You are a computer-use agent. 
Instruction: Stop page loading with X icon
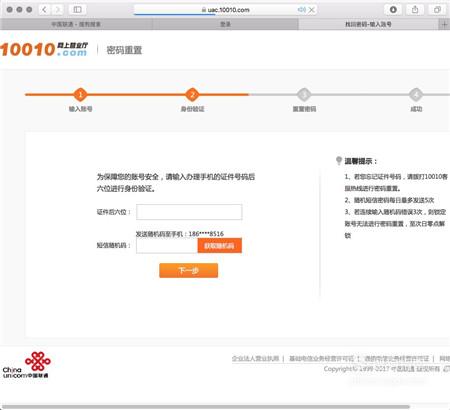pos(312,10)
